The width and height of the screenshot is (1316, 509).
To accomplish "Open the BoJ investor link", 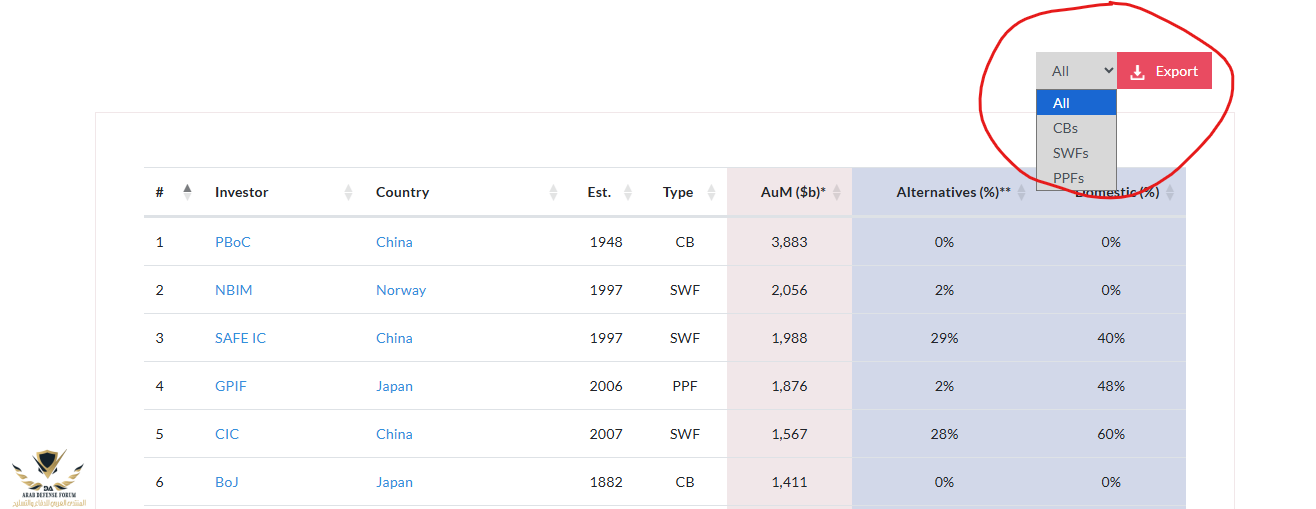I will (227, 482).
